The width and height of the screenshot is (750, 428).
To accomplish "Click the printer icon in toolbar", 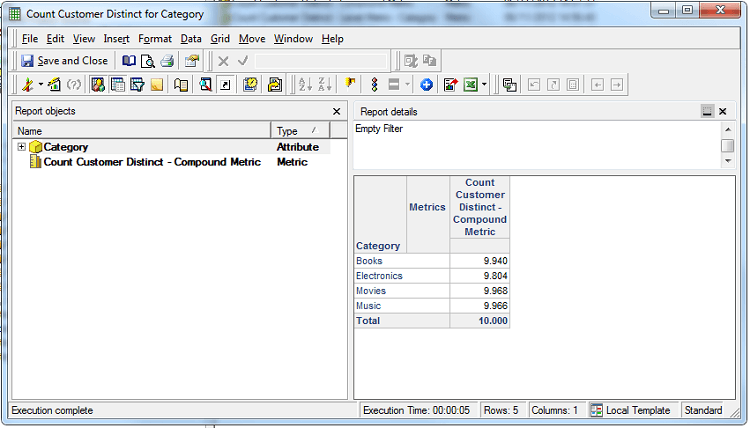I will coord(167,61).
